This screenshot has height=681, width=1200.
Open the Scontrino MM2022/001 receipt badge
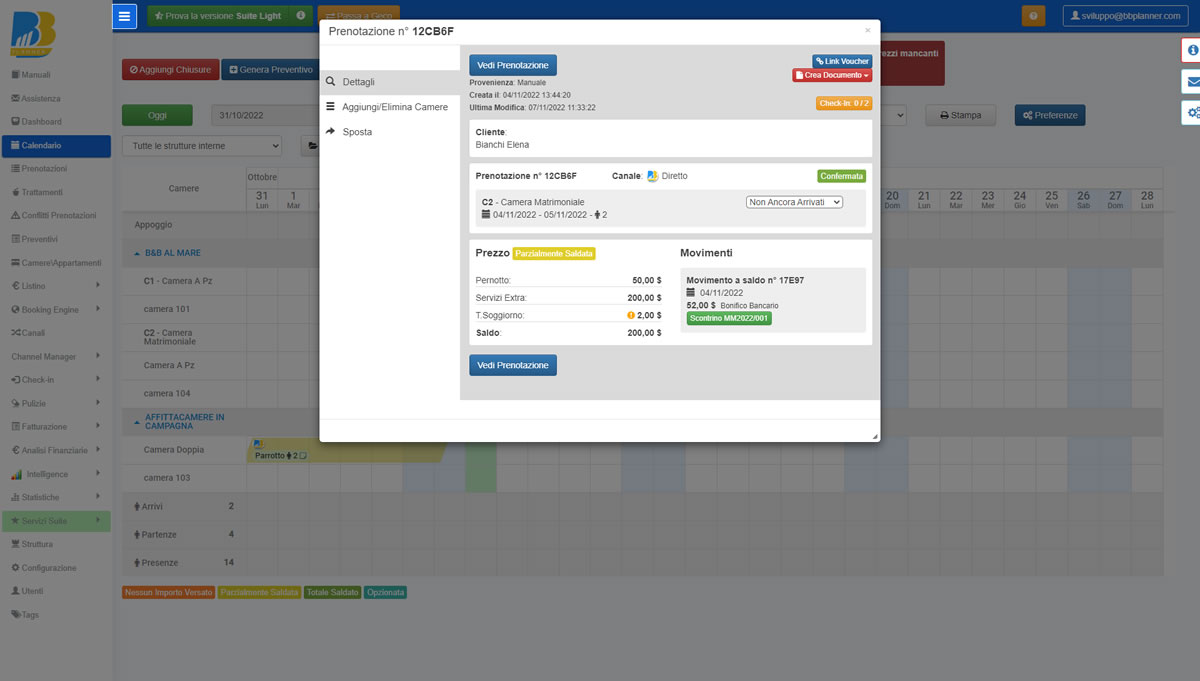coord(728,318)
